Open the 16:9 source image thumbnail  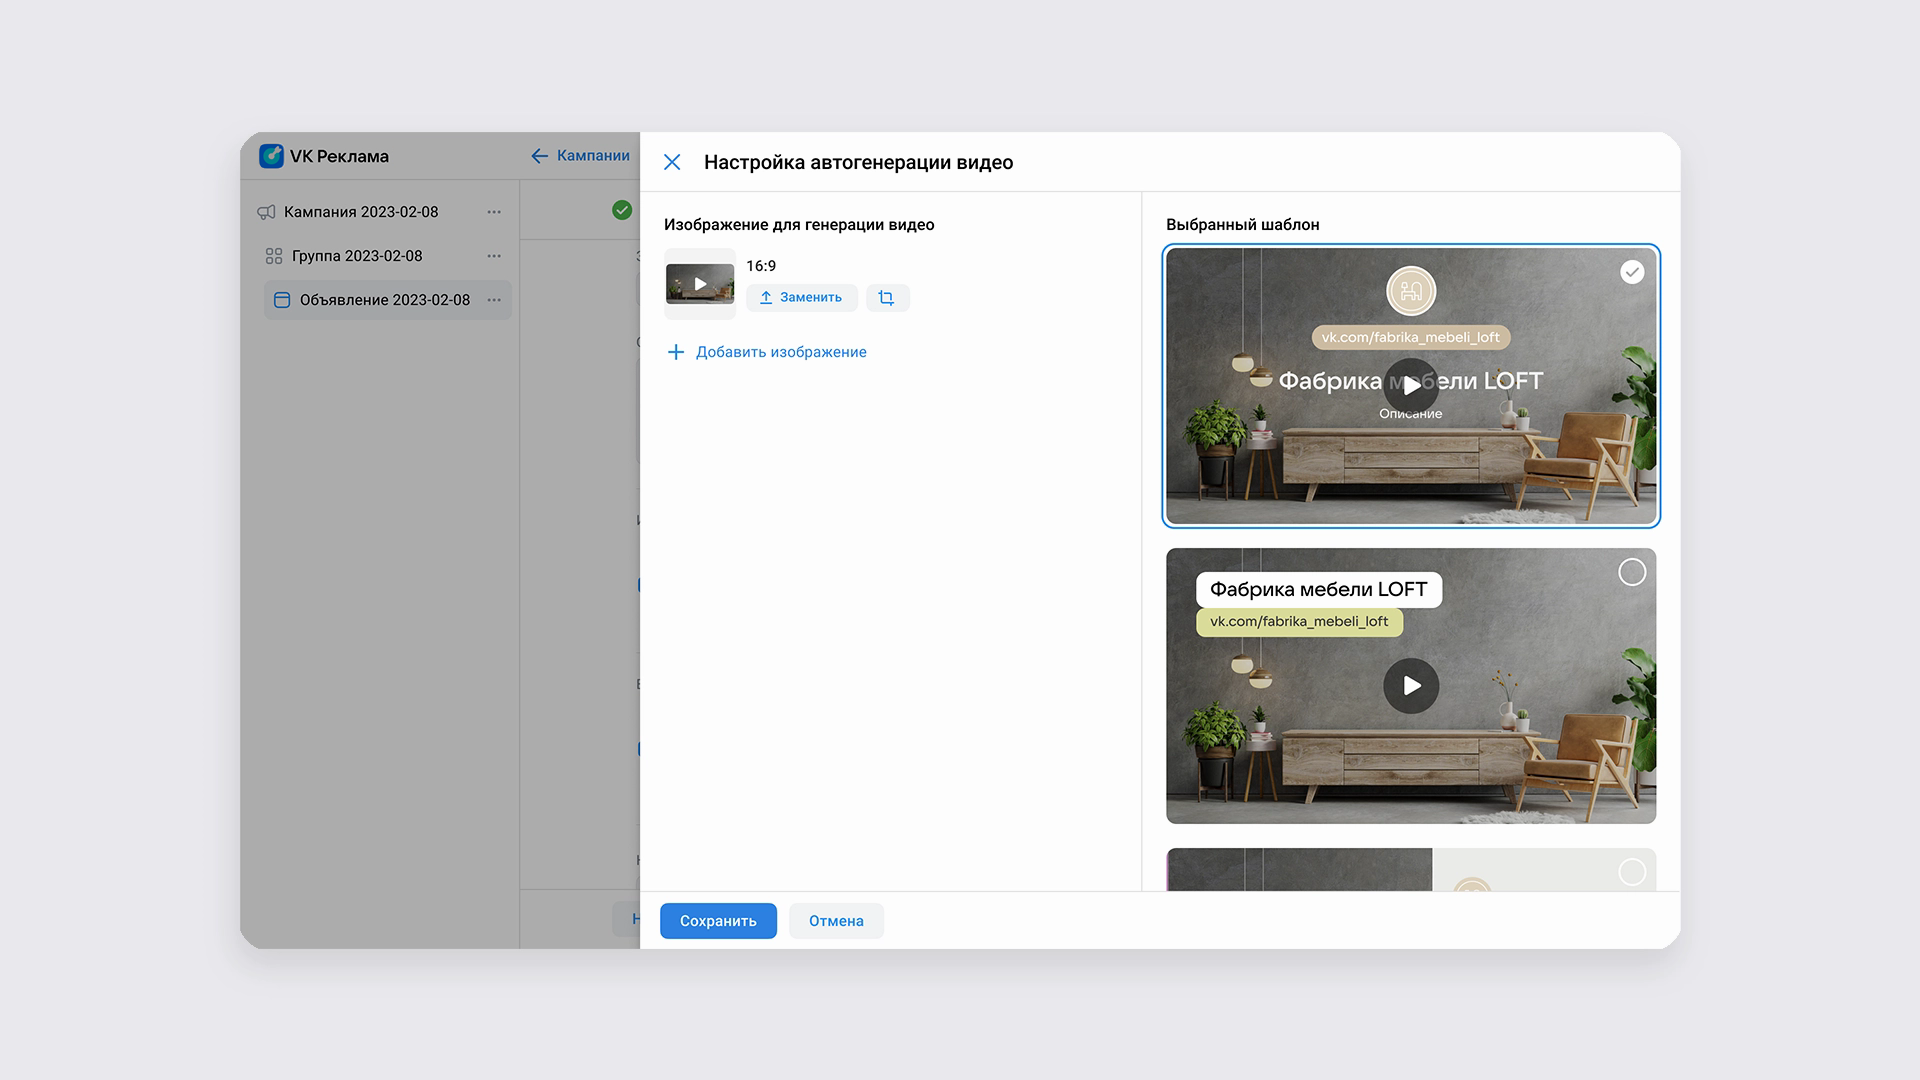coord(700,284)
